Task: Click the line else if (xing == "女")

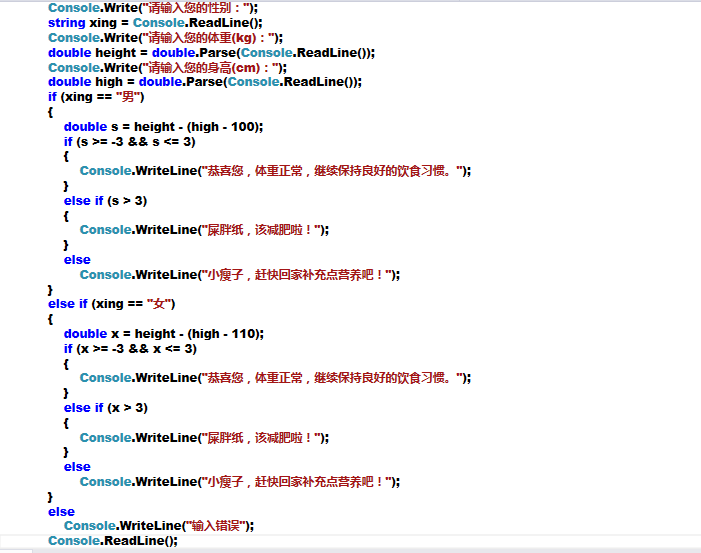Action: [112, 304]
